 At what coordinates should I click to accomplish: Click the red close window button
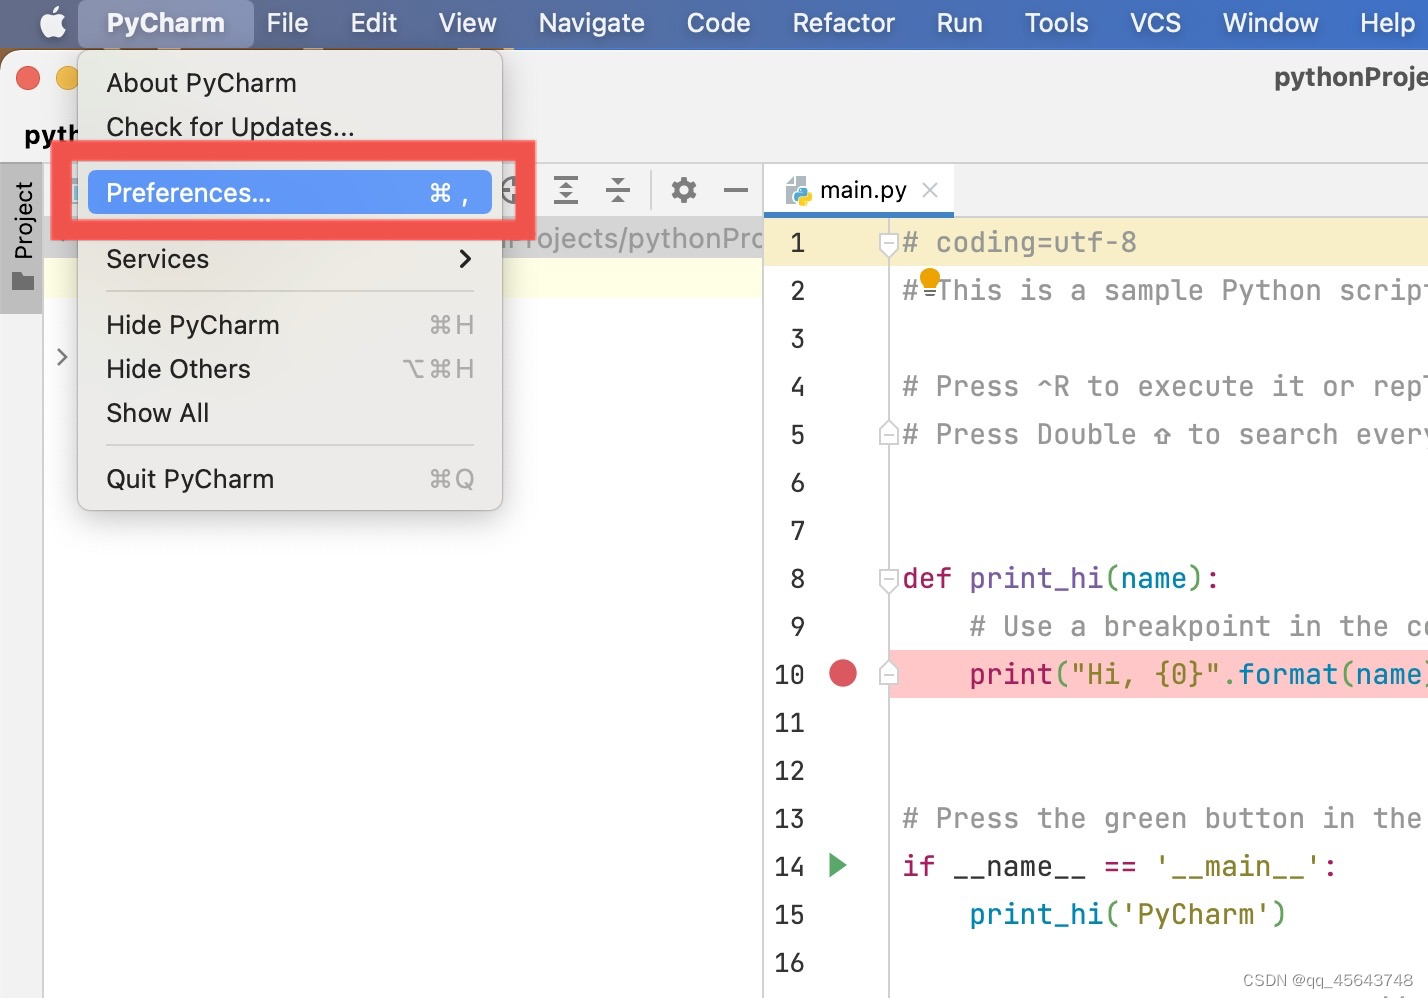pos(28,78)
